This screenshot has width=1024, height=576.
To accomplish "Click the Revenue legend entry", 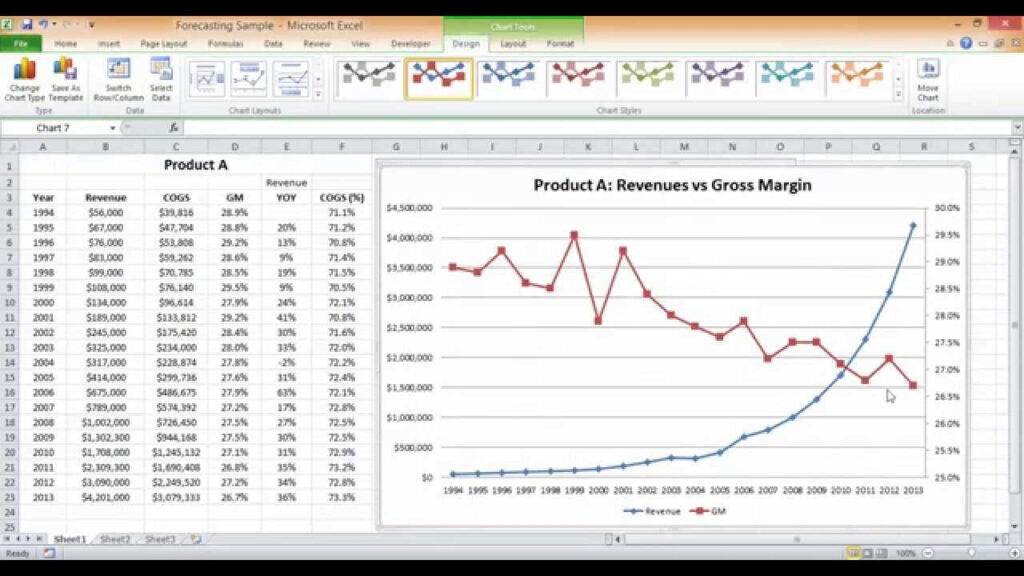I will coord(652,511).
